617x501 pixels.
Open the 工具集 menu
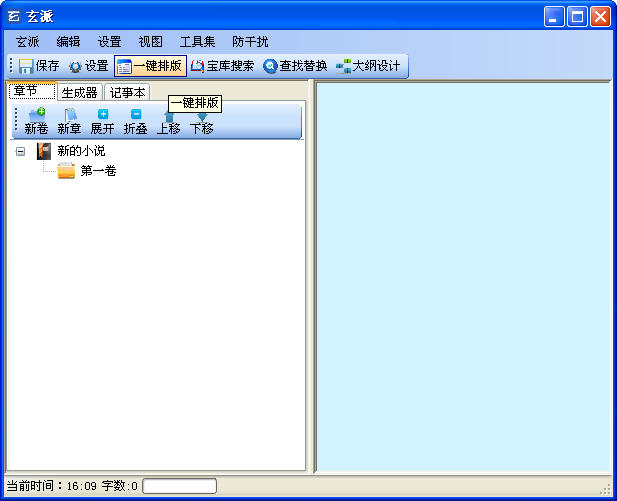pos(197,42)
